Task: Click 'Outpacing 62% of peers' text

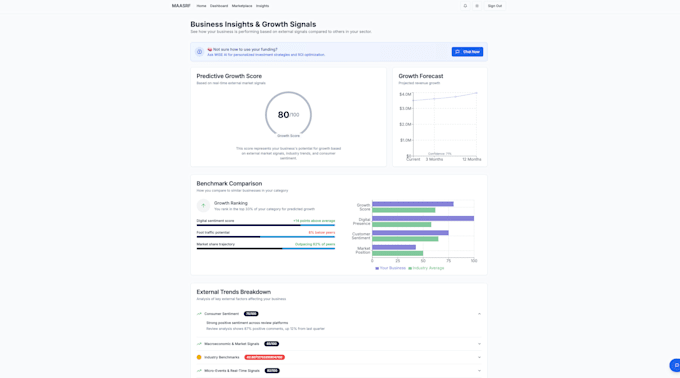Action: [315, 244]
